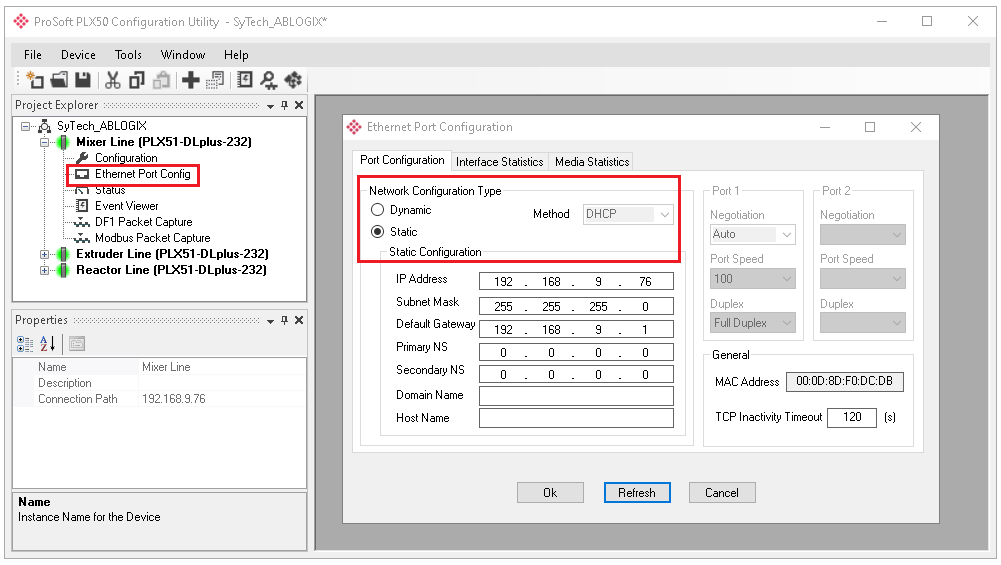Switch to Interface Statistics tab
Screen dimensions: 1001x565
[499, 162]
